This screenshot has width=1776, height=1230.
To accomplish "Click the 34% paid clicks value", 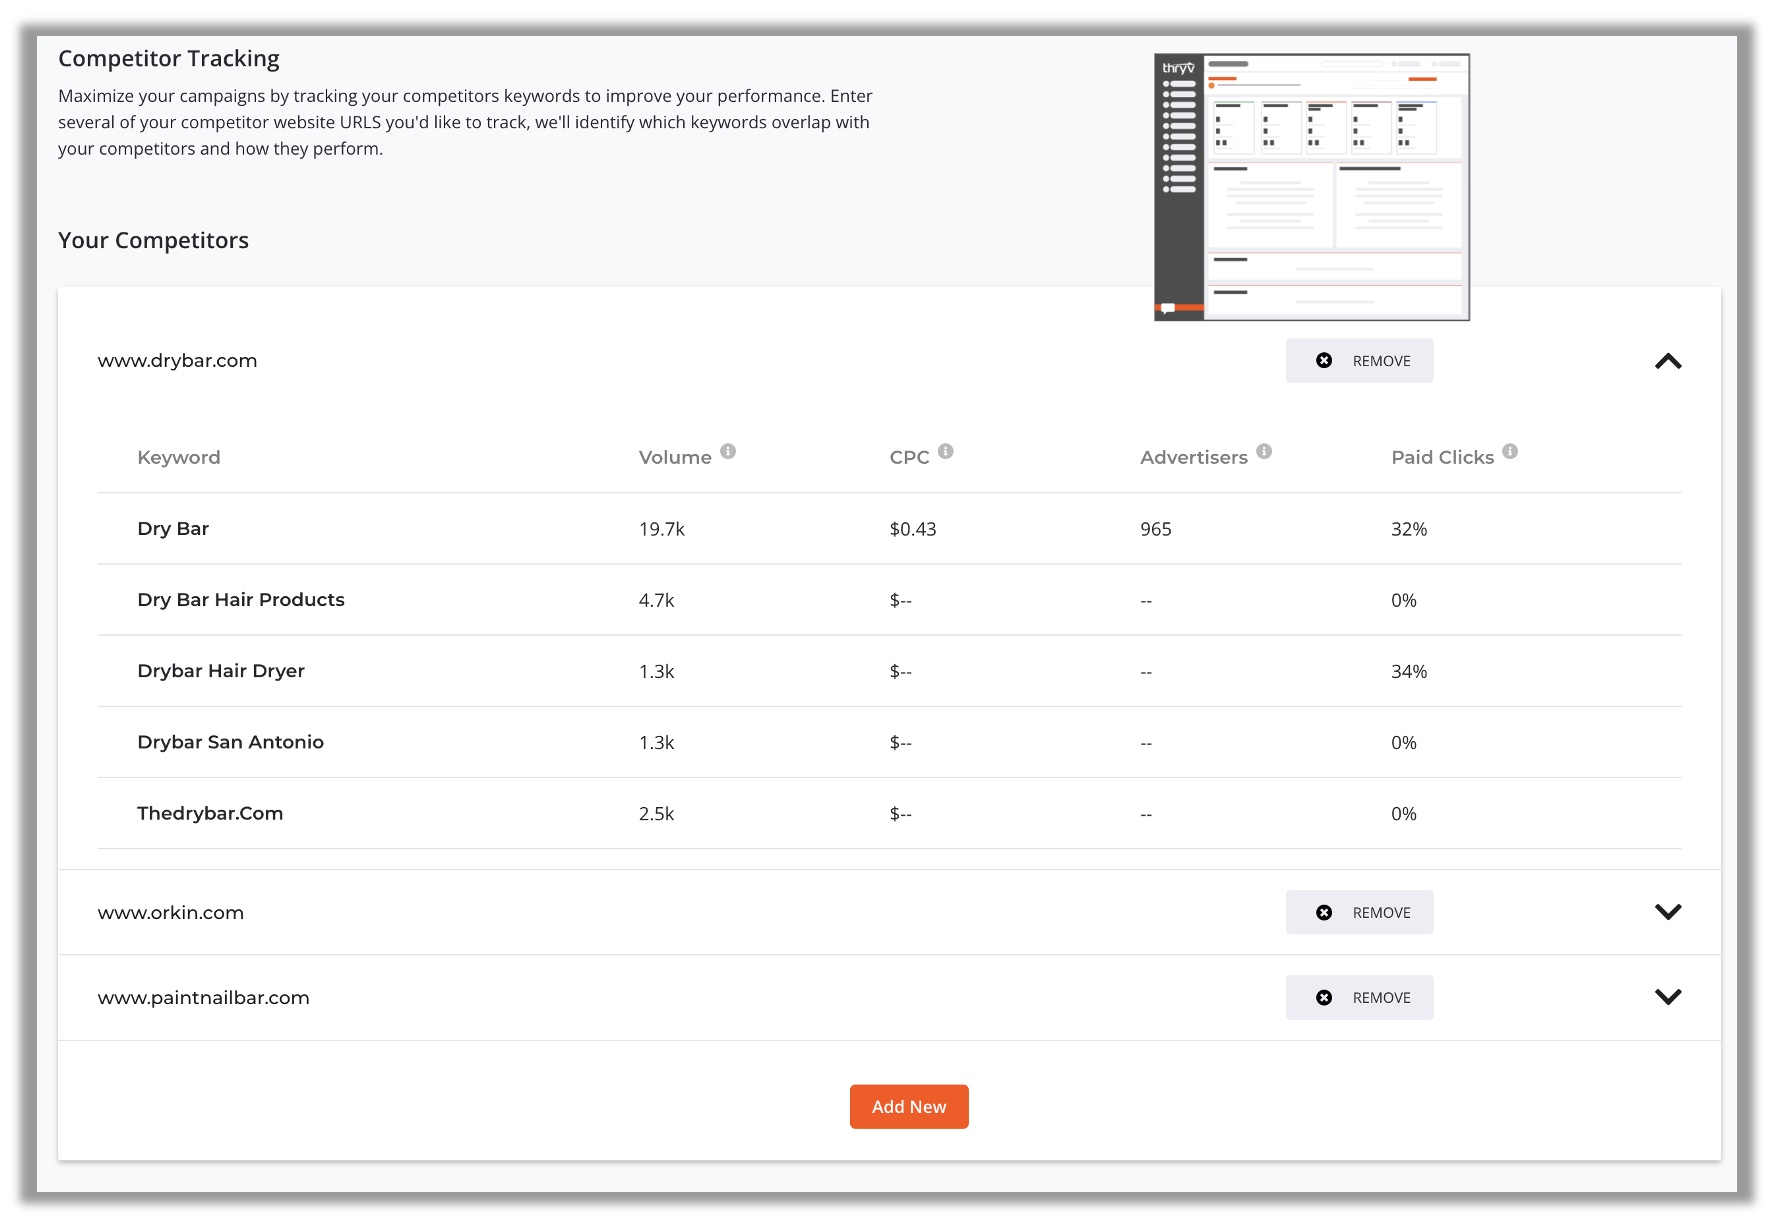I will tap(1409, 671).
